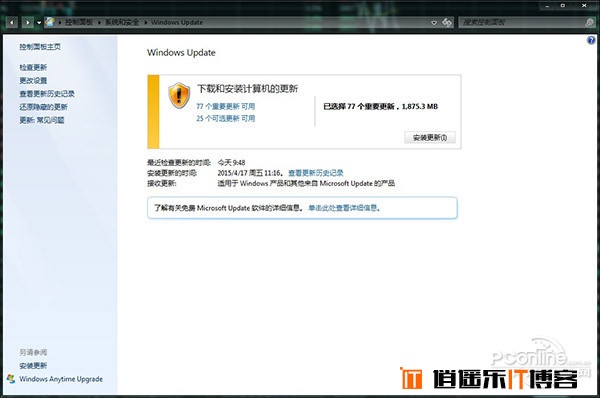Click 还原隐藏的更新 in the sidebar
The image size is (600, 398).
[43, 107]
